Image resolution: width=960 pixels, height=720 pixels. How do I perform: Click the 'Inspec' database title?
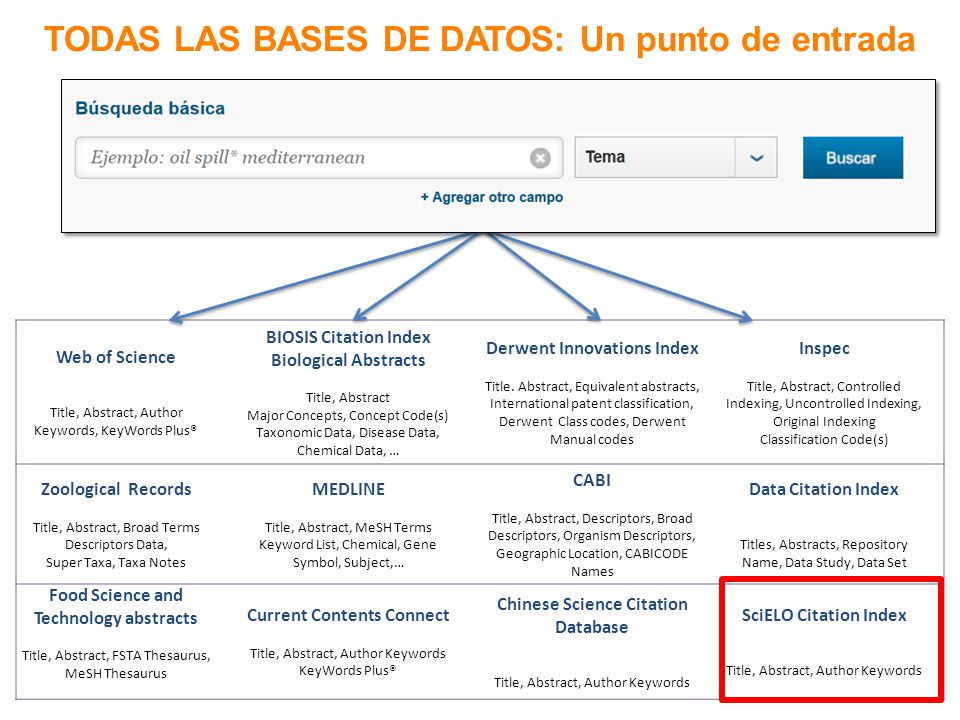(824, 348)
